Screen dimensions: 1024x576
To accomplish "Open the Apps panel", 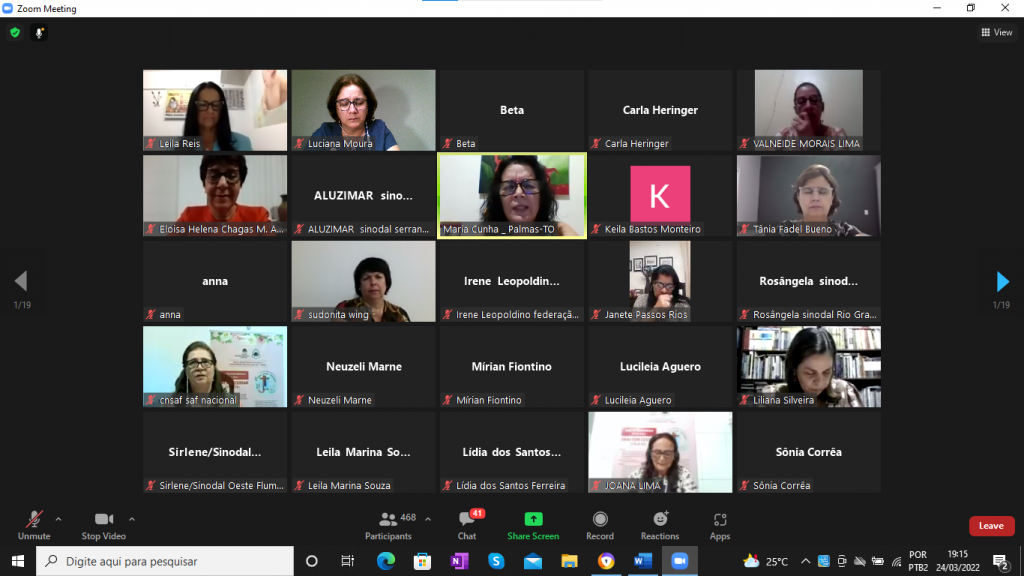I will coord(720,524).
